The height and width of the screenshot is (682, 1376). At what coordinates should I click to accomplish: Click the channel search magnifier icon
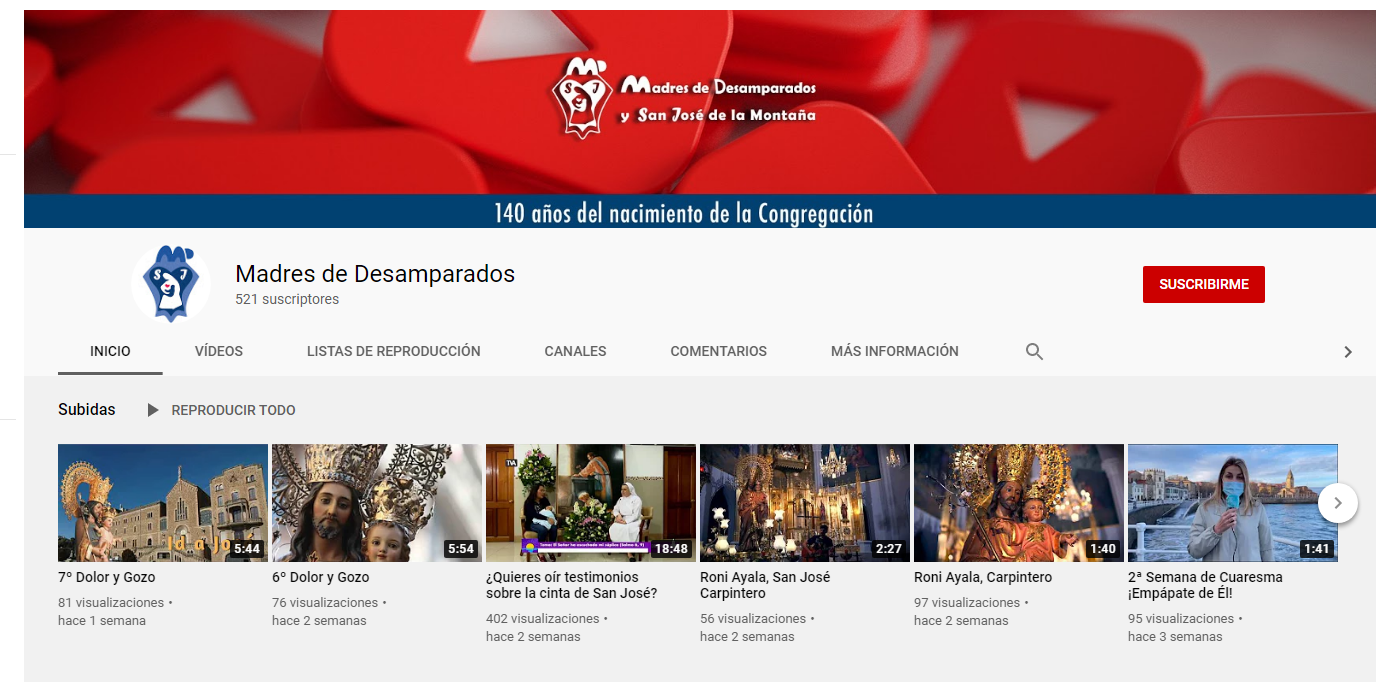tap(1034, 351)
